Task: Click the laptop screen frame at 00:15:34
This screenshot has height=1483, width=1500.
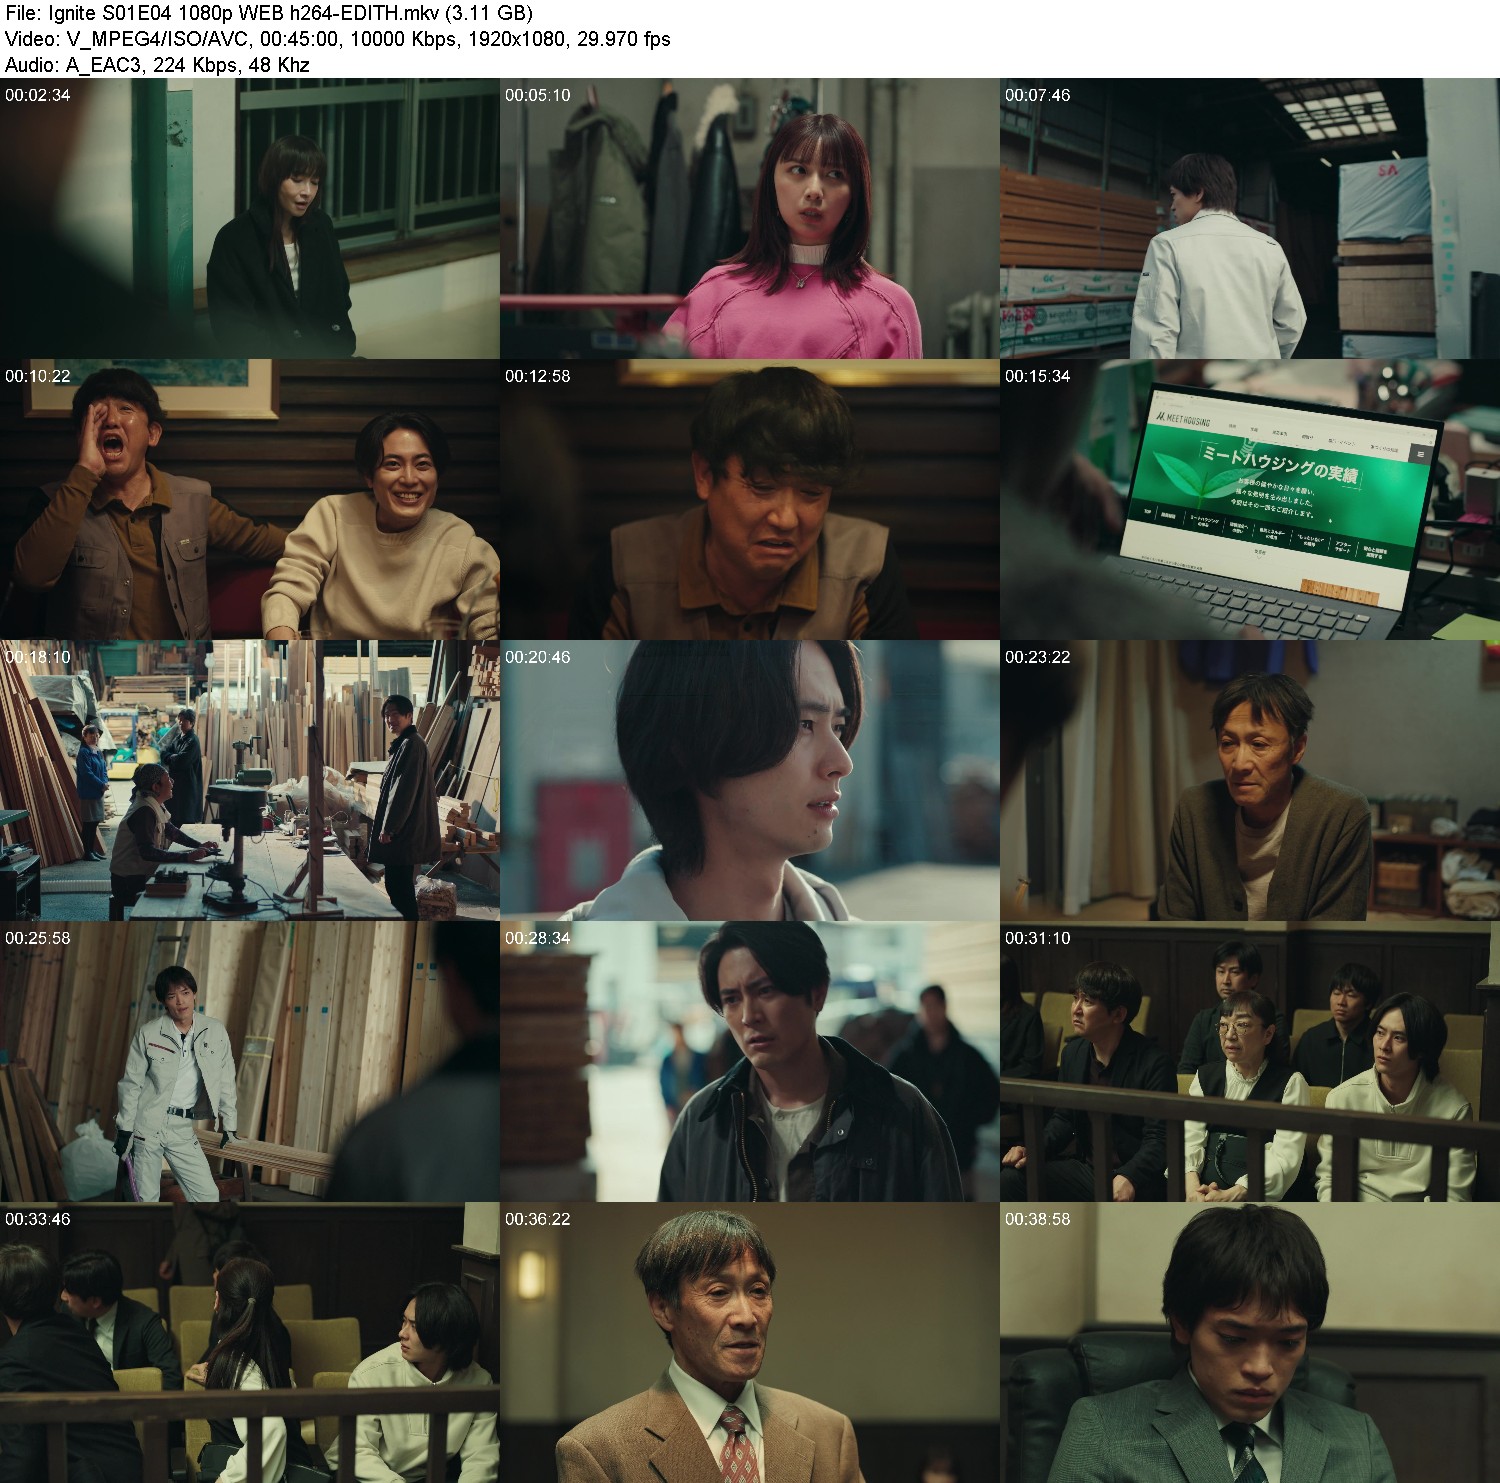Action: point(1250,499)
